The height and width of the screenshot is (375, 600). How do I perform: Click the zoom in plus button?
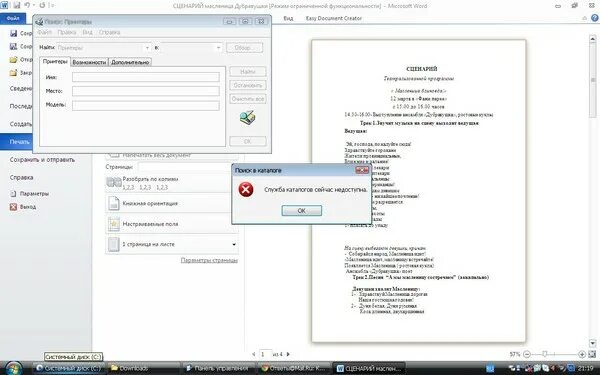pos(582,354)
